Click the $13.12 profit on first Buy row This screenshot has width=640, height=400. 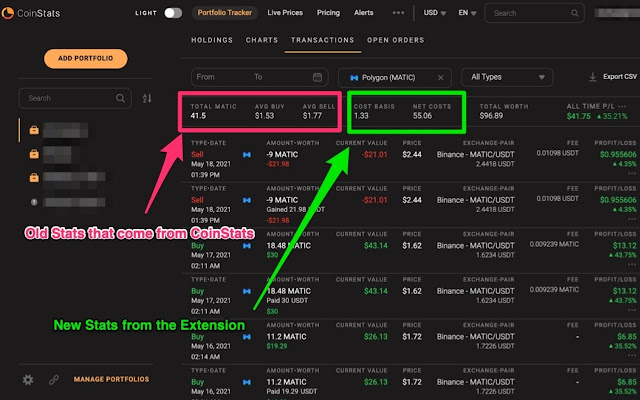pos(624,245)
